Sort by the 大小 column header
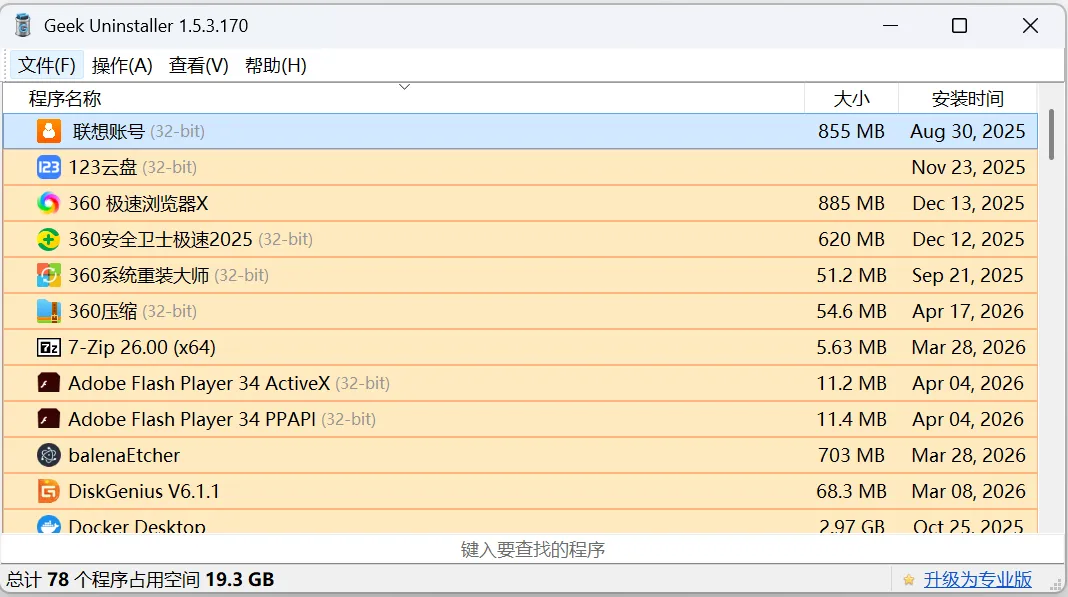The width and height of the screenshot is (1068, 597). point(851,99)
